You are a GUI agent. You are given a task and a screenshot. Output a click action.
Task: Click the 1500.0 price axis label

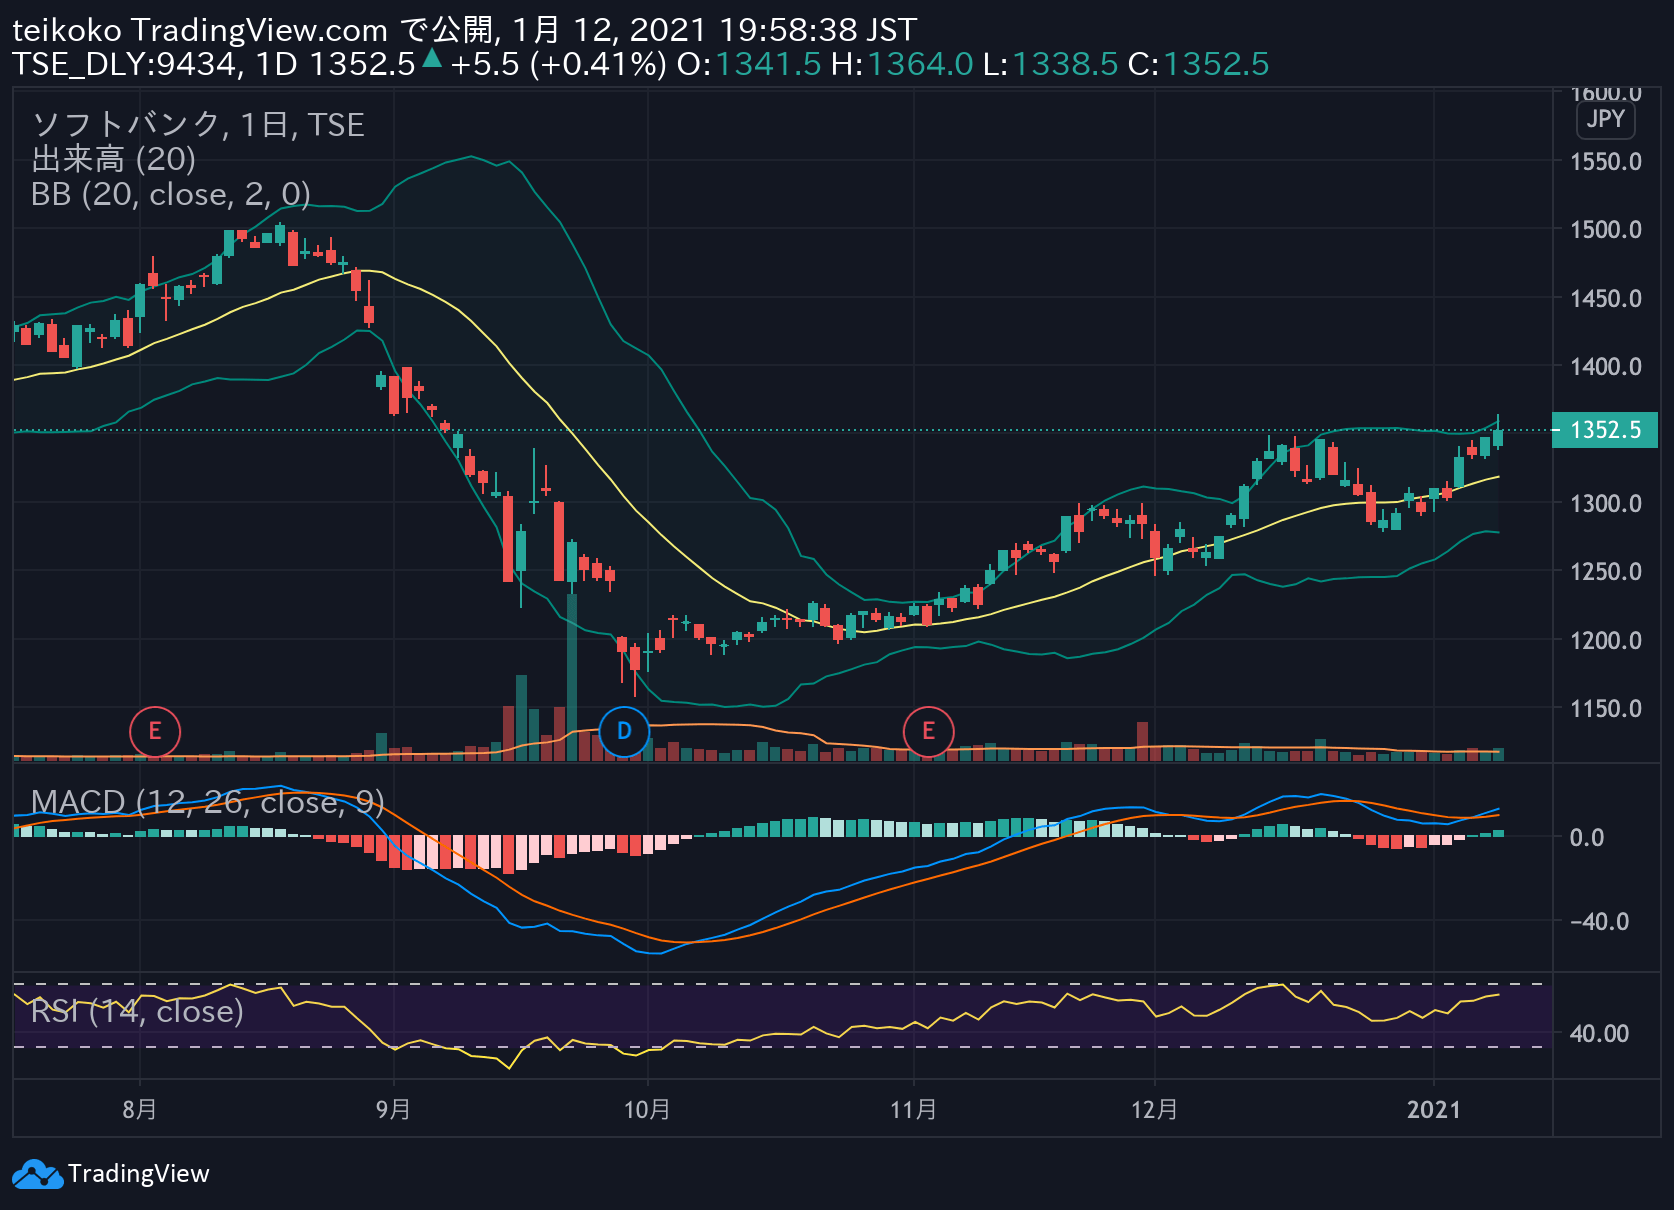pos(1606,230)
